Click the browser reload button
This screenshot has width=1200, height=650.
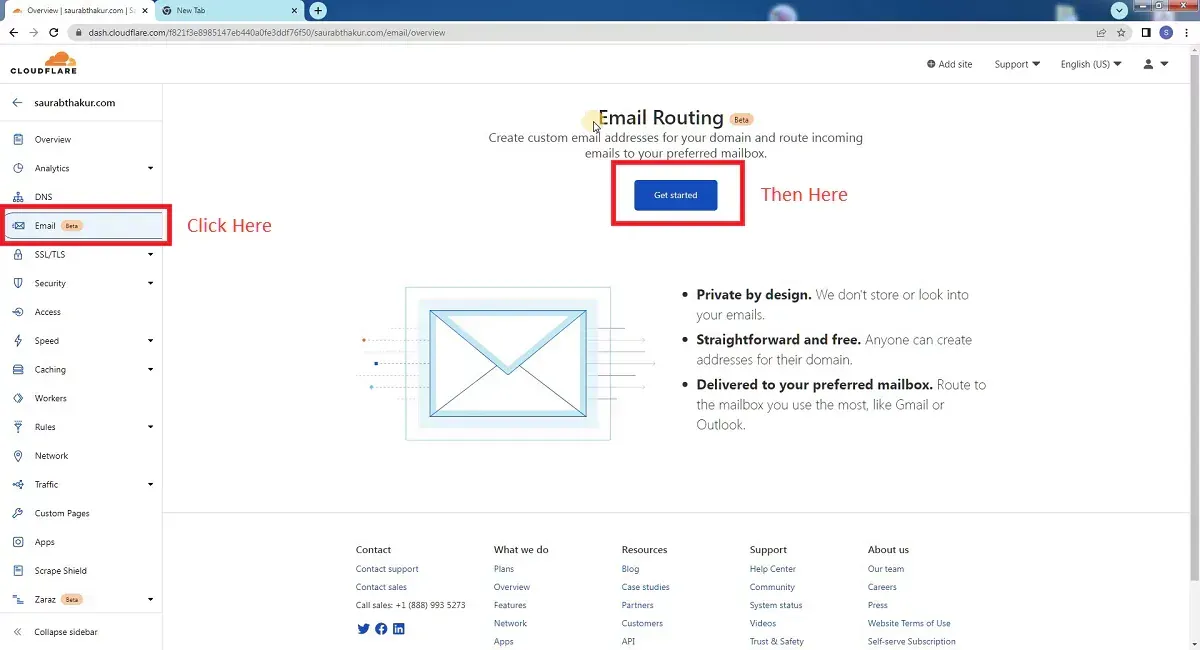(x=54, y=32)
